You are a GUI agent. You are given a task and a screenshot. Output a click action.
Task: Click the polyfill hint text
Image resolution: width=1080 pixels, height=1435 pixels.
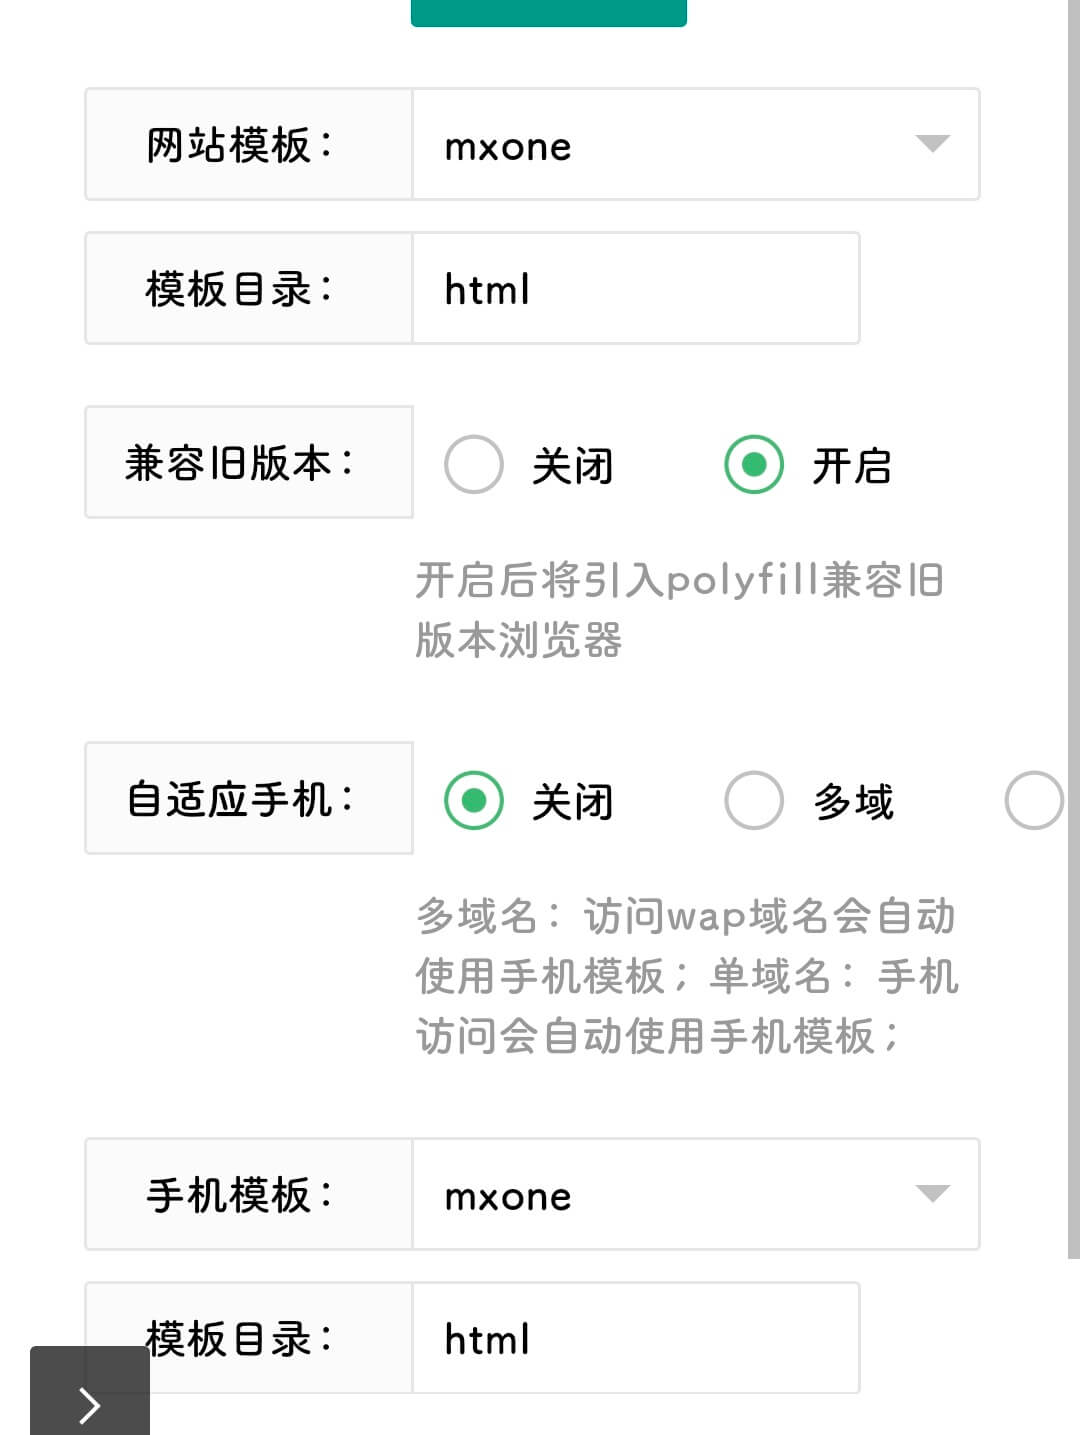[680, 610]
